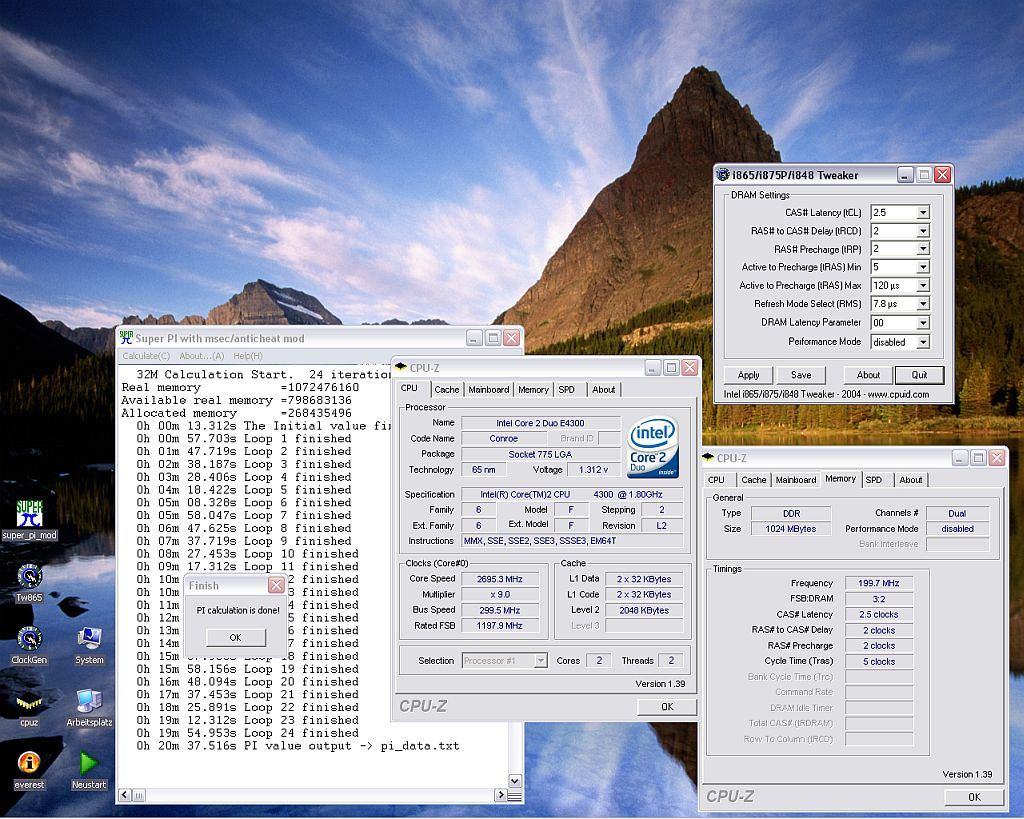
Task: Click Save in the i865 Tweaker
Action: click(x=801, y=375)
